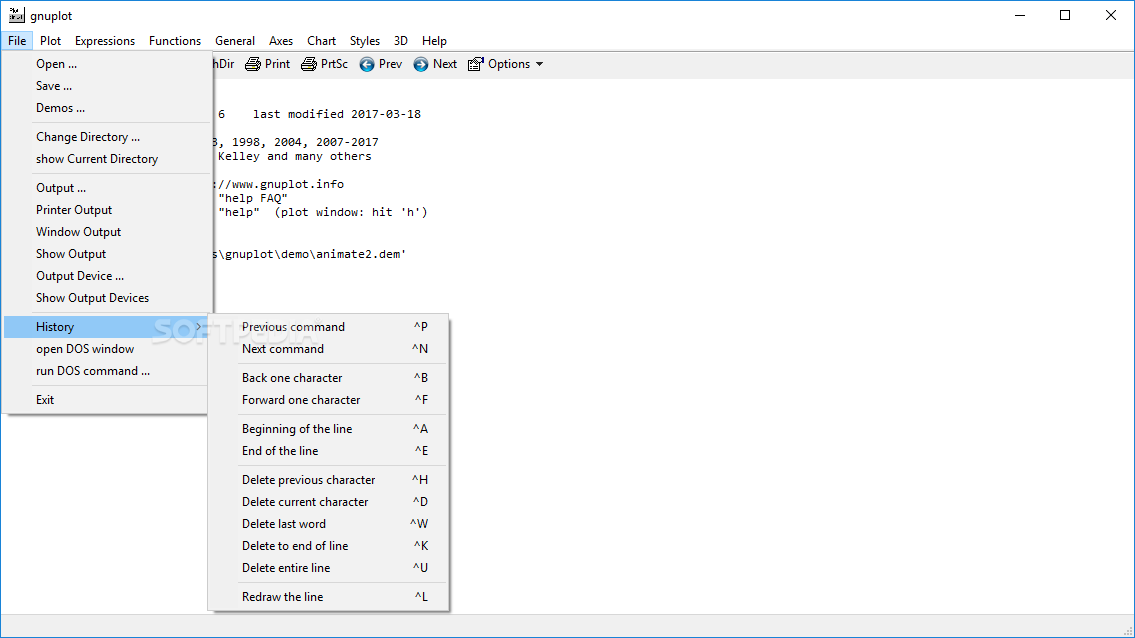Click the Print printer icon
Image resolution: width=1135 pixels, height=638 pixels.
click(253, 64)
